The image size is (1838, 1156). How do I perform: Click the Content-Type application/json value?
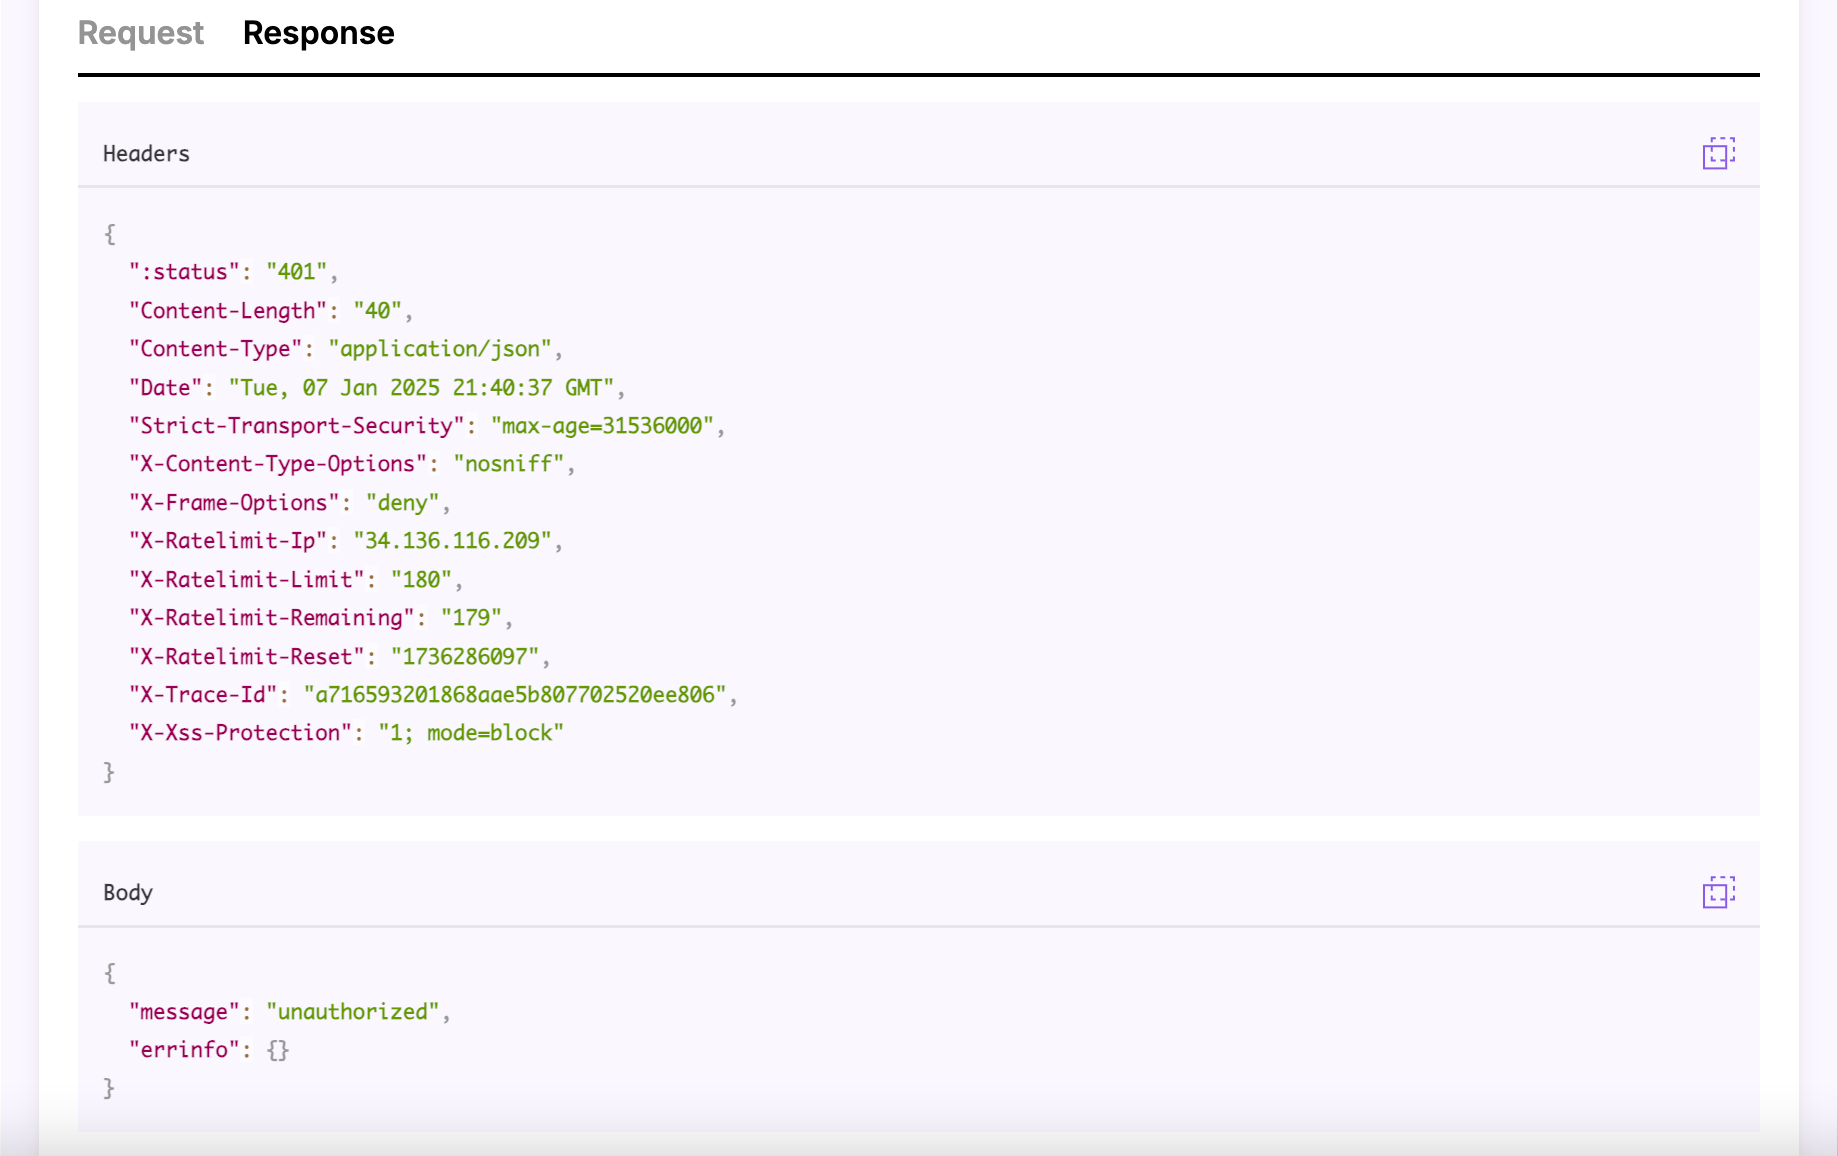(442, 348)
